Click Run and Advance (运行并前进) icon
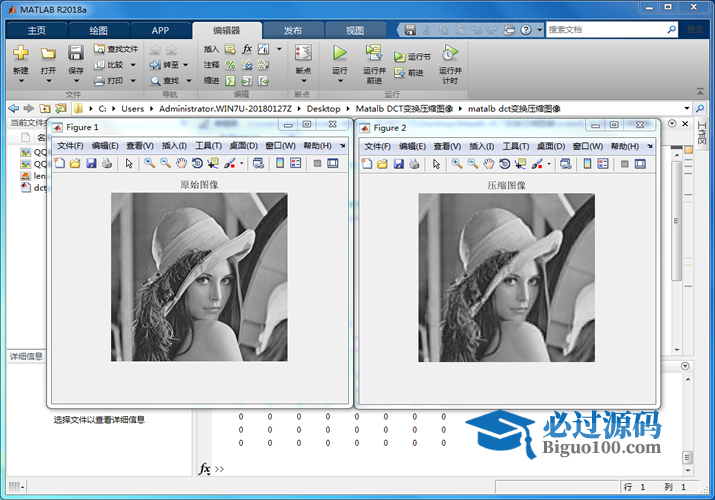Image resolution: width=715 pixels, height=500 pixels. point(374,53)
